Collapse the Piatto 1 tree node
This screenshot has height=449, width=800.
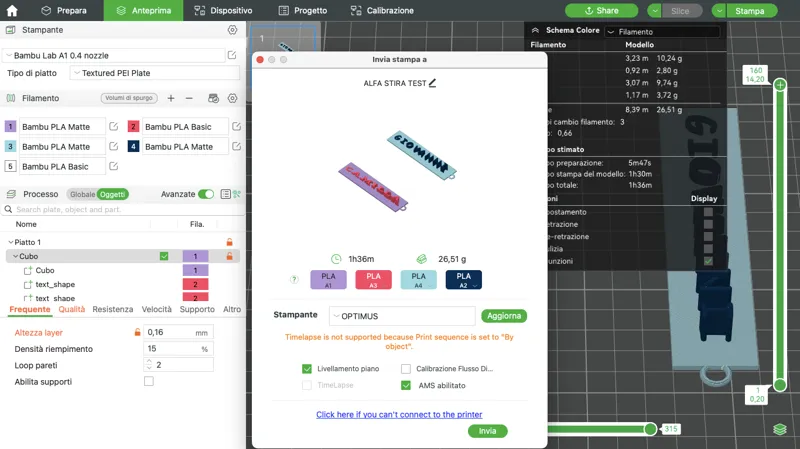(x=10, y=242)
